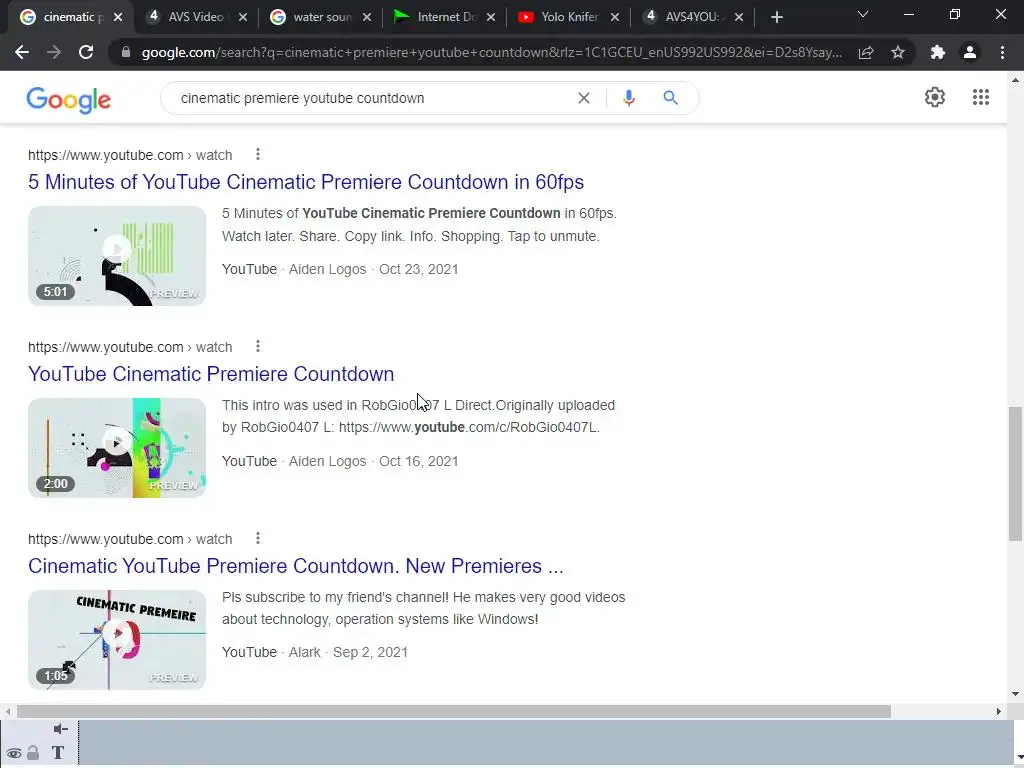This screenshot has height=768, width=1024.
Task: Click the scroll-right arrow on horizontal scrollbar
Action: [x=998, y=711]
